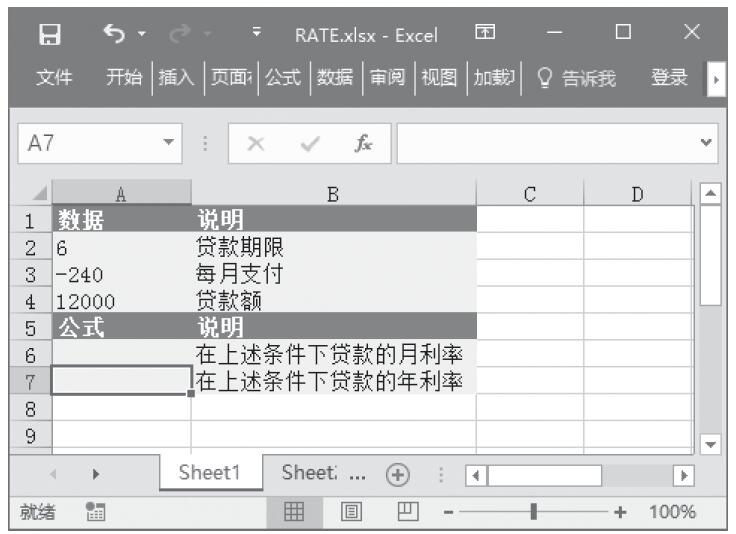Open the Name Box dropdown
736x534 pixels.
[169, 144]
